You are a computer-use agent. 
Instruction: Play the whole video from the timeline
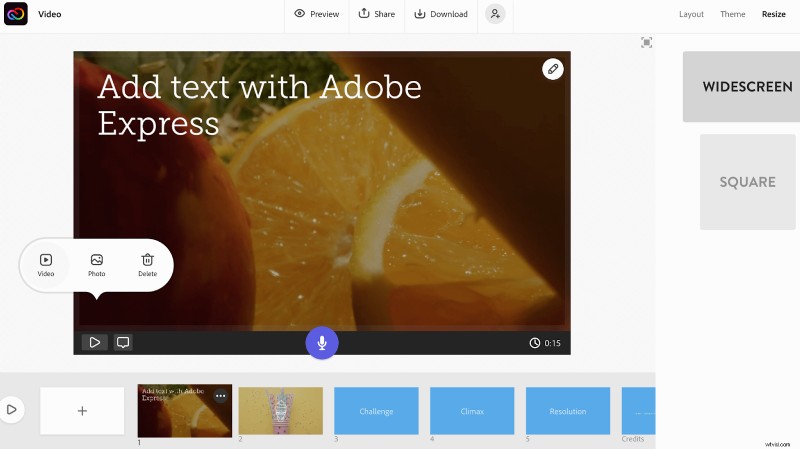click(12, 409)
